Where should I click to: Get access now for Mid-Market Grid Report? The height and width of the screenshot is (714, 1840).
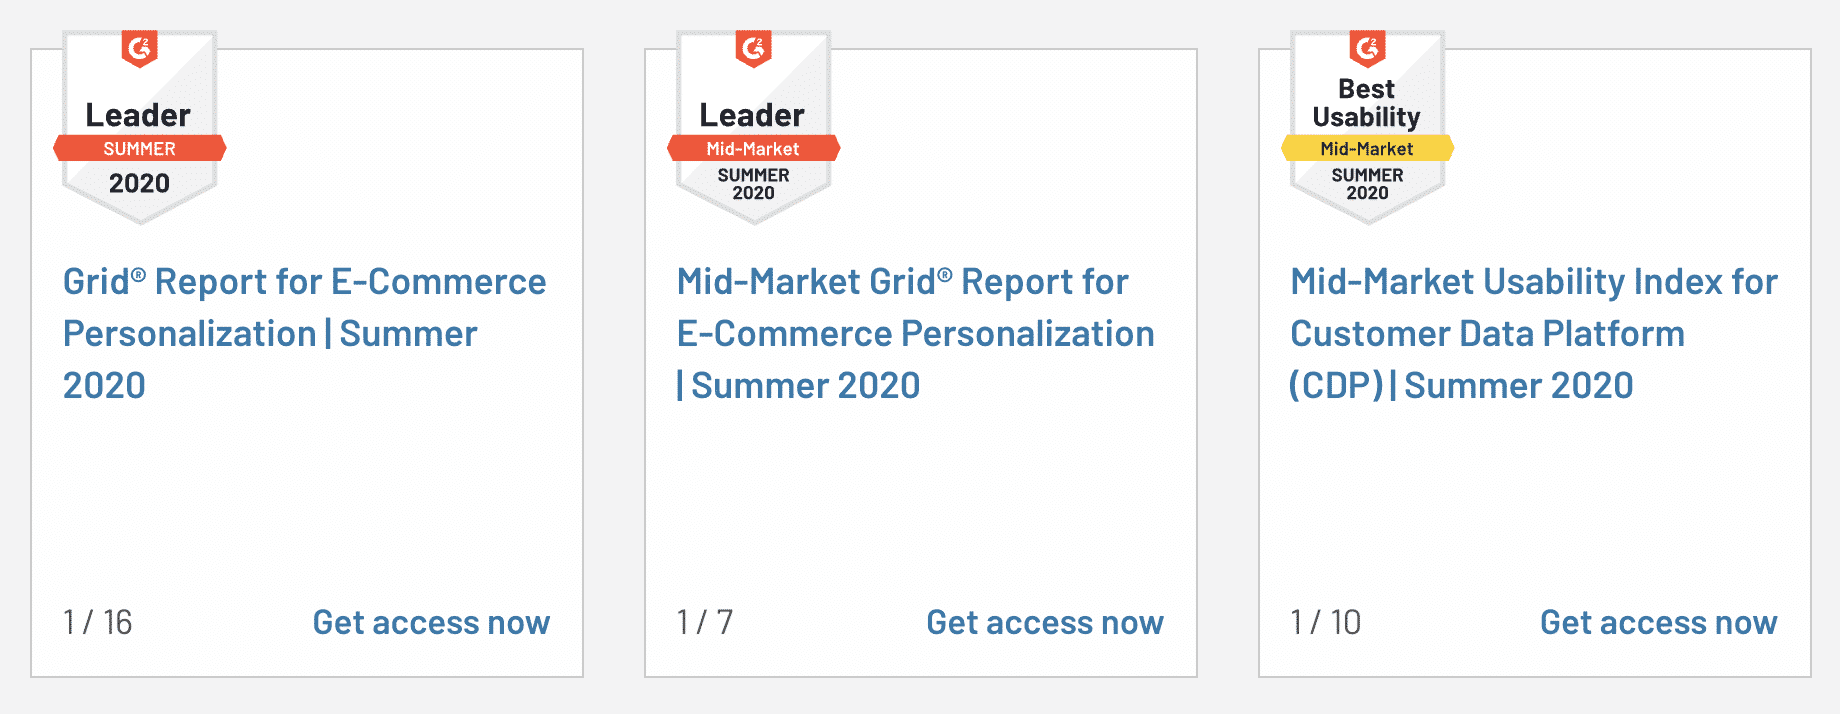click(x=1045, y=622)
